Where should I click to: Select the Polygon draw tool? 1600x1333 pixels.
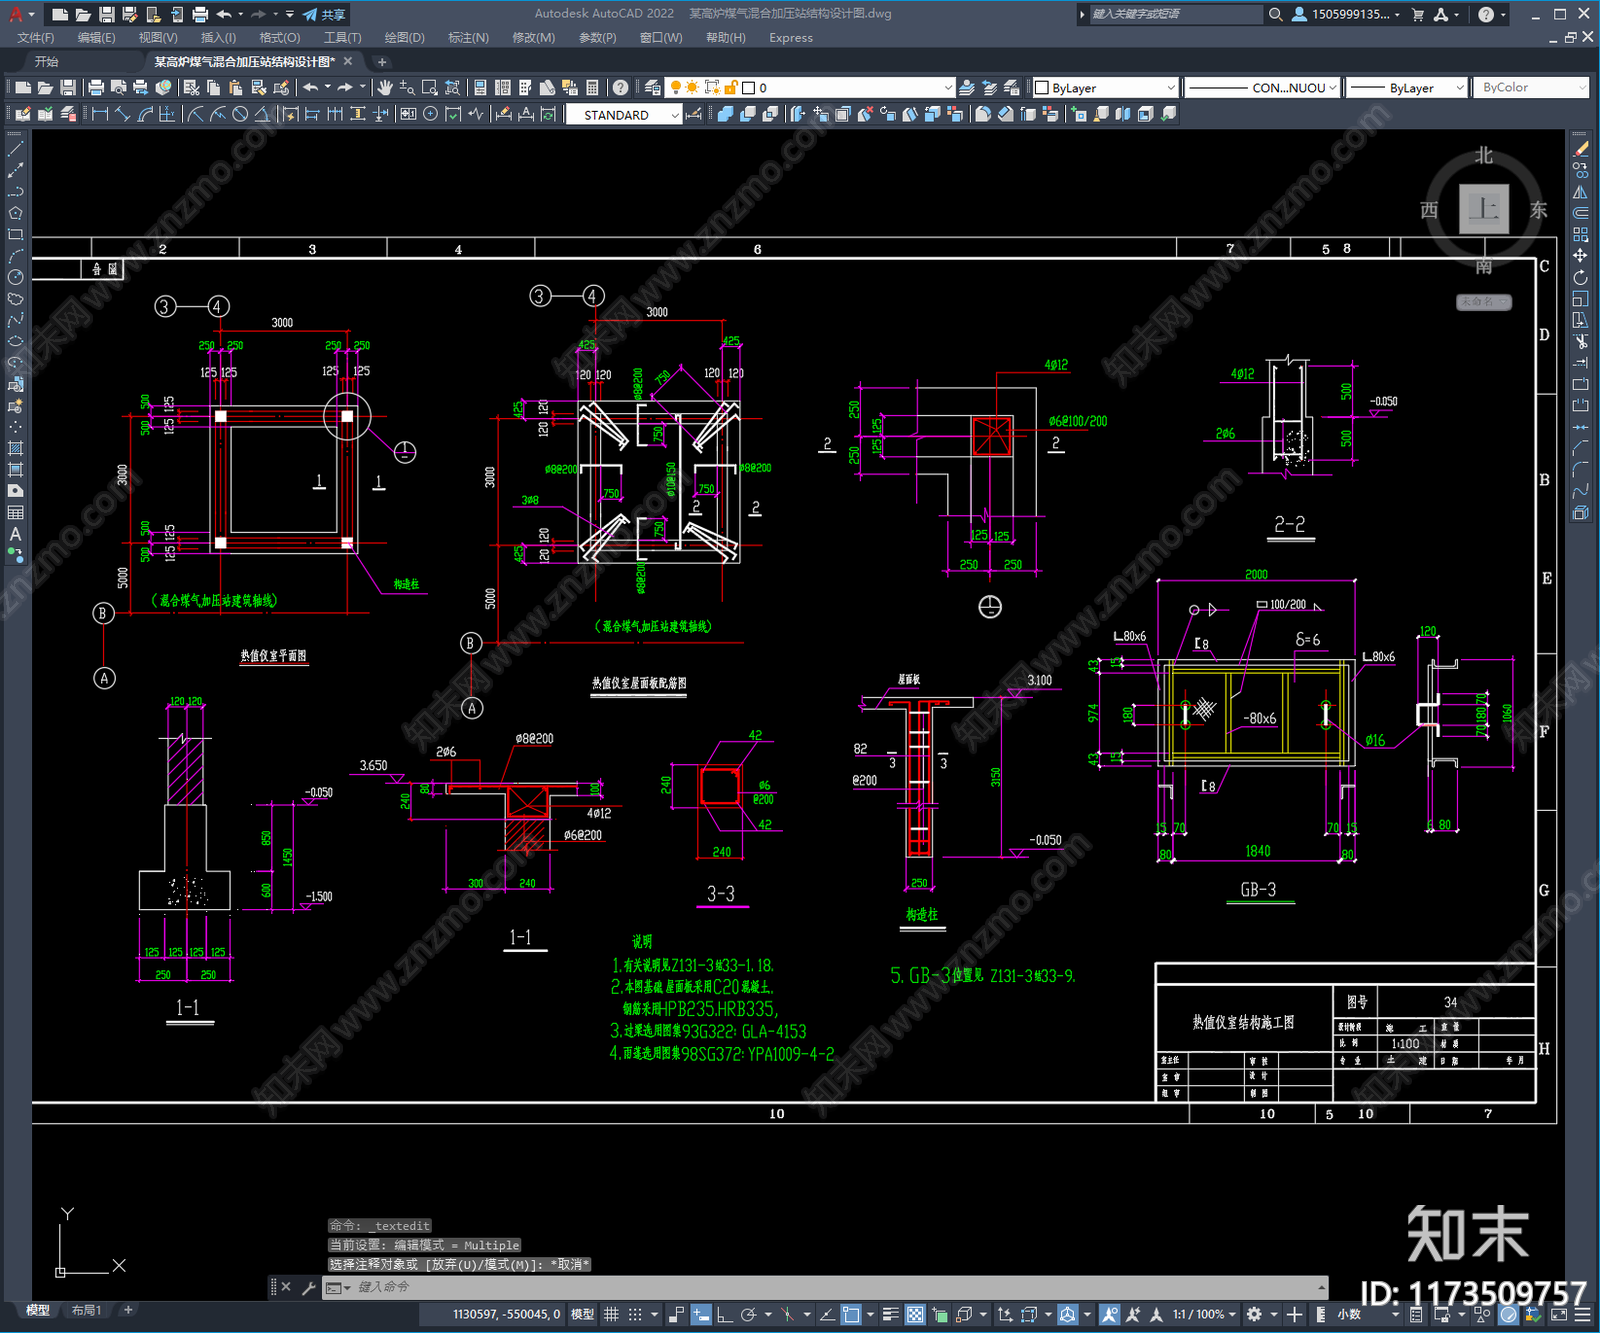coord(15,213)
